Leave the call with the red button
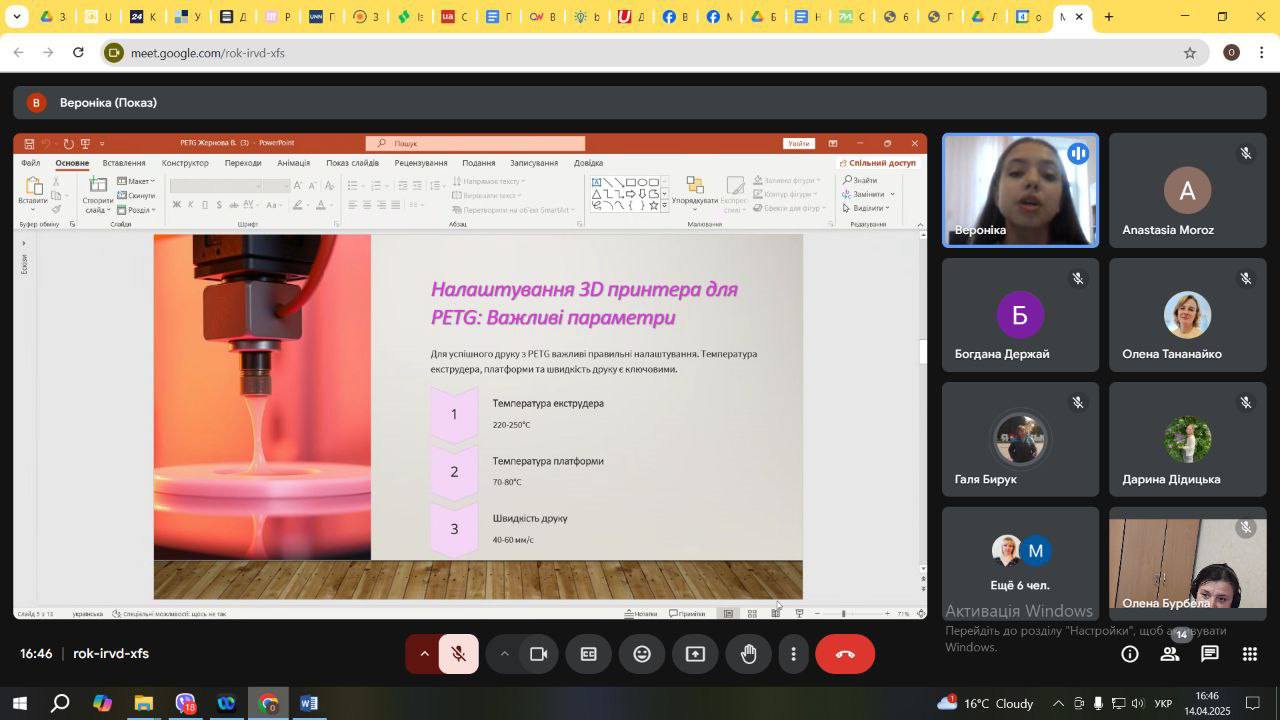Screen dimensions: 1280x720 point(845,654)
